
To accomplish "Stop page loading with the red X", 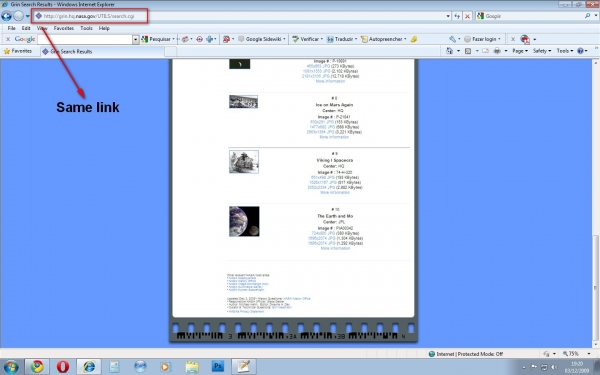I will 467,16.
